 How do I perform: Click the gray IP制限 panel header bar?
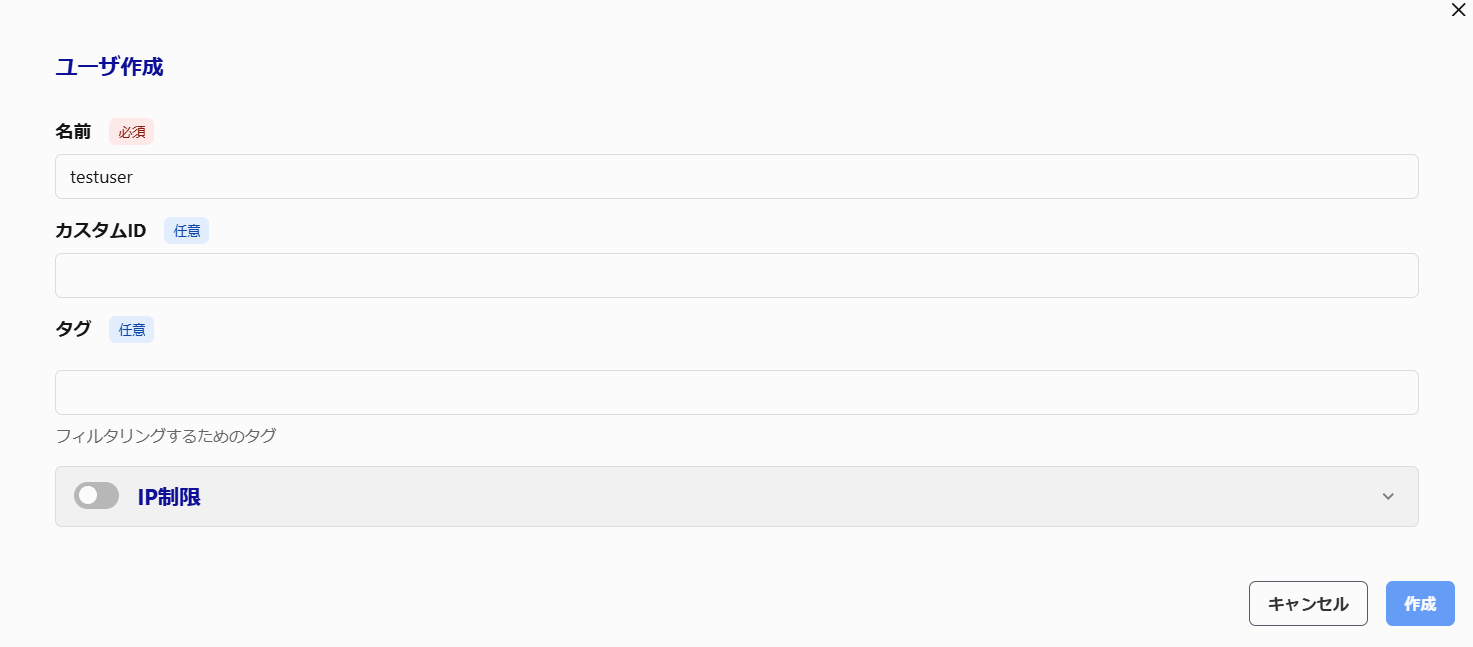pyautogui.click(x=760, y=497)
